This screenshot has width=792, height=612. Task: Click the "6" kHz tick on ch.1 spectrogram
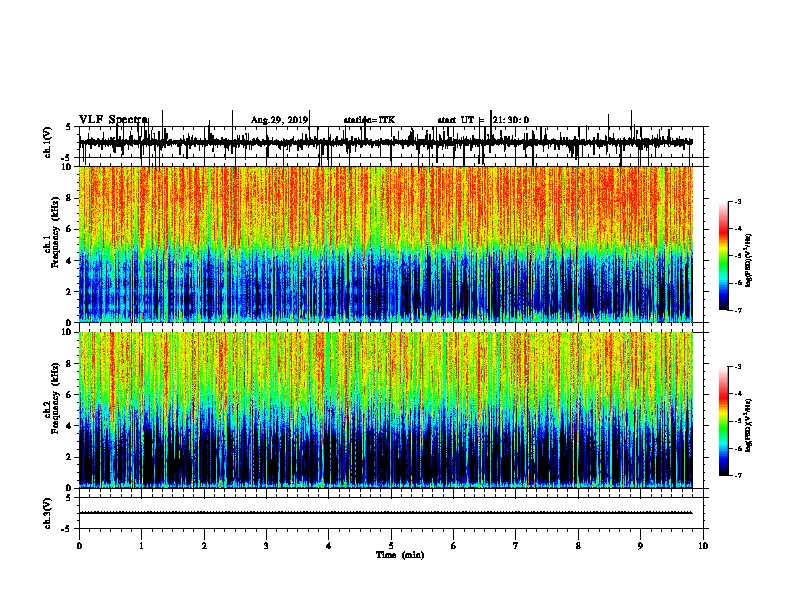pos(70,229)
